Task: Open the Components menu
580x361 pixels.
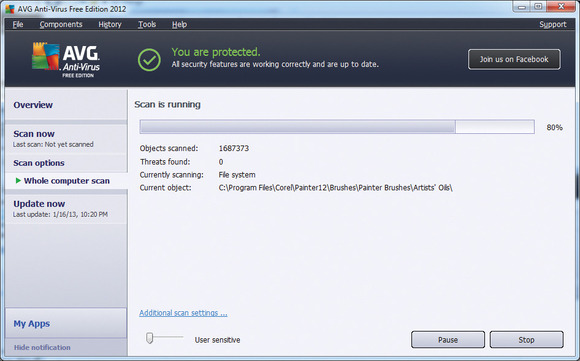Action: click(x=61, y=24)
